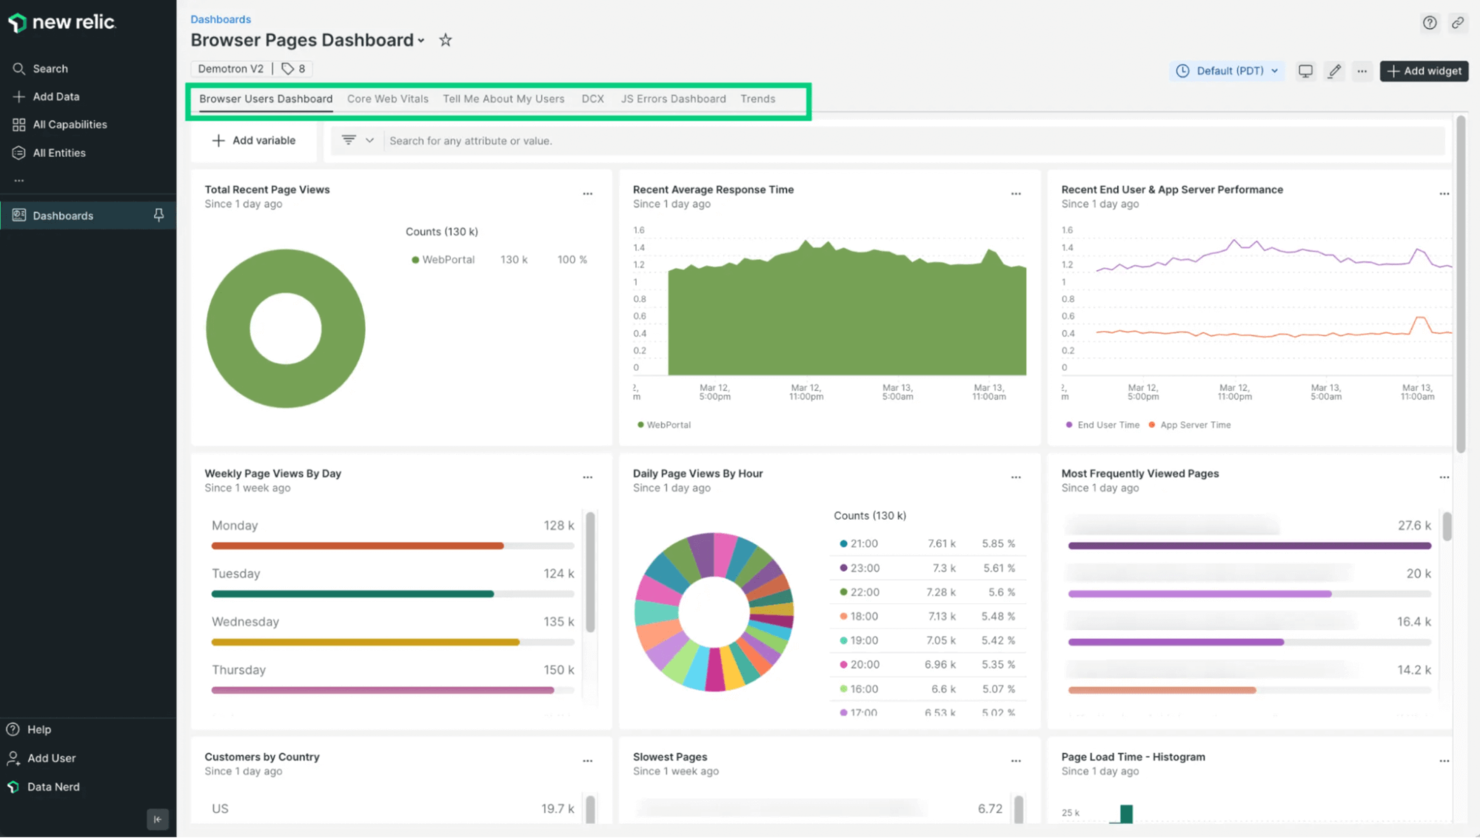Toggle App Server Time legend series
This screenshot has width=1480, height=838.
pos(1190,425)
